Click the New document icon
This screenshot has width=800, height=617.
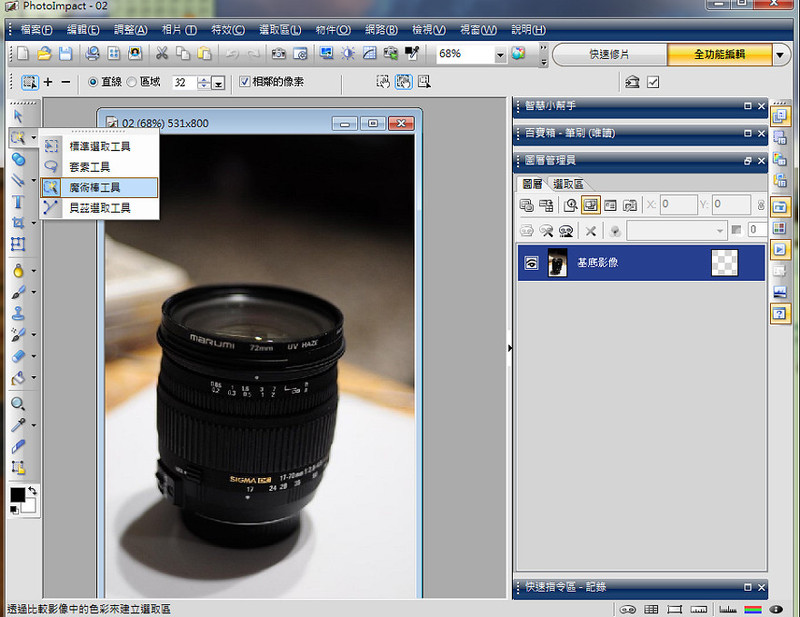click(x=23, y=54)
